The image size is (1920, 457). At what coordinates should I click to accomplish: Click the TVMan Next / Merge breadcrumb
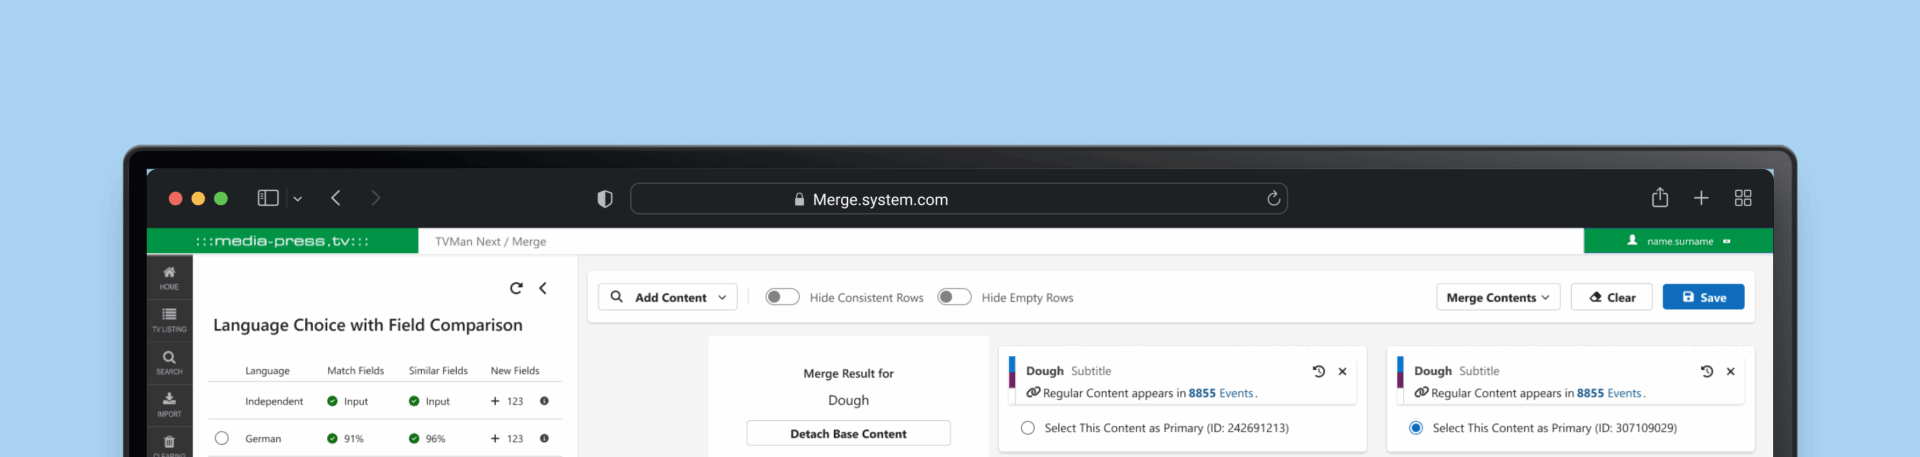[x=490, y=241]
